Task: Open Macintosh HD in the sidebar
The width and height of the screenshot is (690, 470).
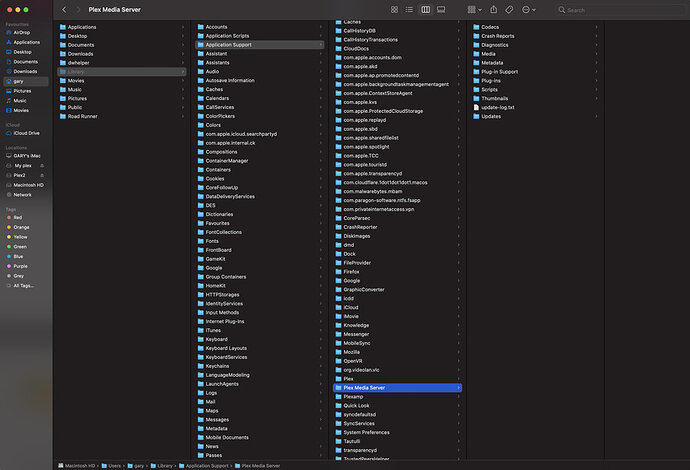Action: pyautogui.click(x=28, y=185)
